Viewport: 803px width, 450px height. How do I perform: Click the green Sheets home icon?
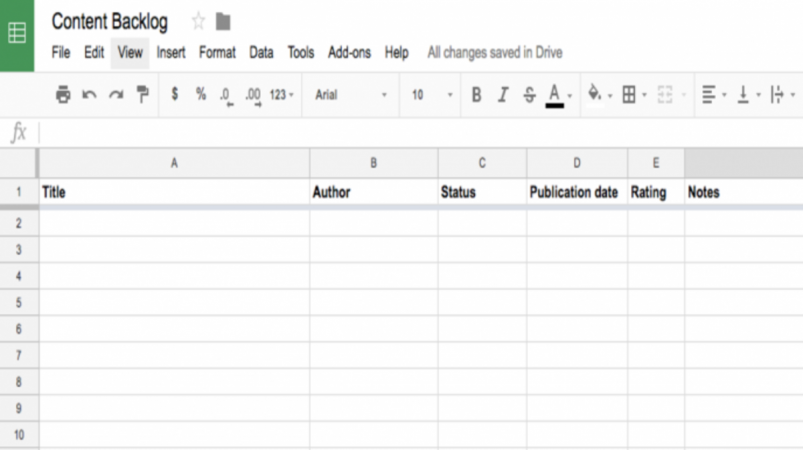[x=17, y=33]
